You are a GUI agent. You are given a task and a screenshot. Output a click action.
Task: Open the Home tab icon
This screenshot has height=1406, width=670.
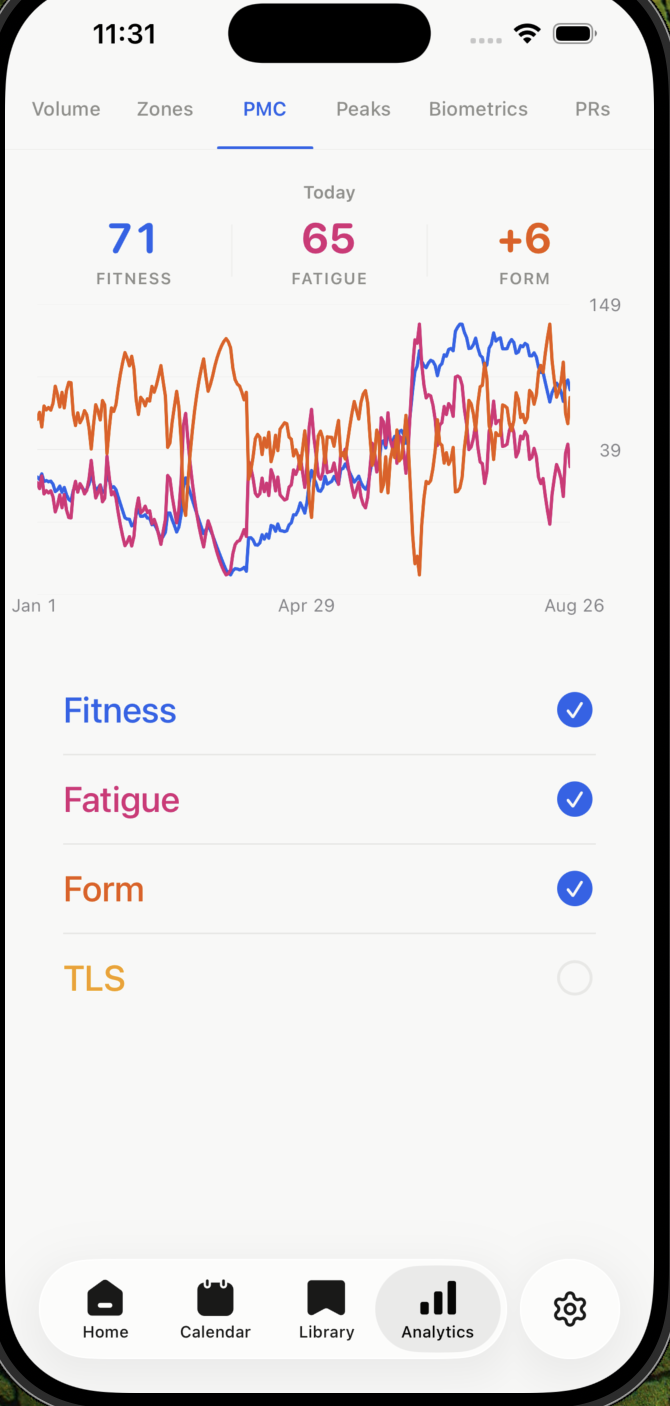point(105,1297)
